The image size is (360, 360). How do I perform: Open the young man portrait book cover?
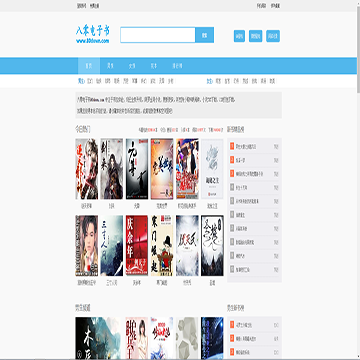87,245
